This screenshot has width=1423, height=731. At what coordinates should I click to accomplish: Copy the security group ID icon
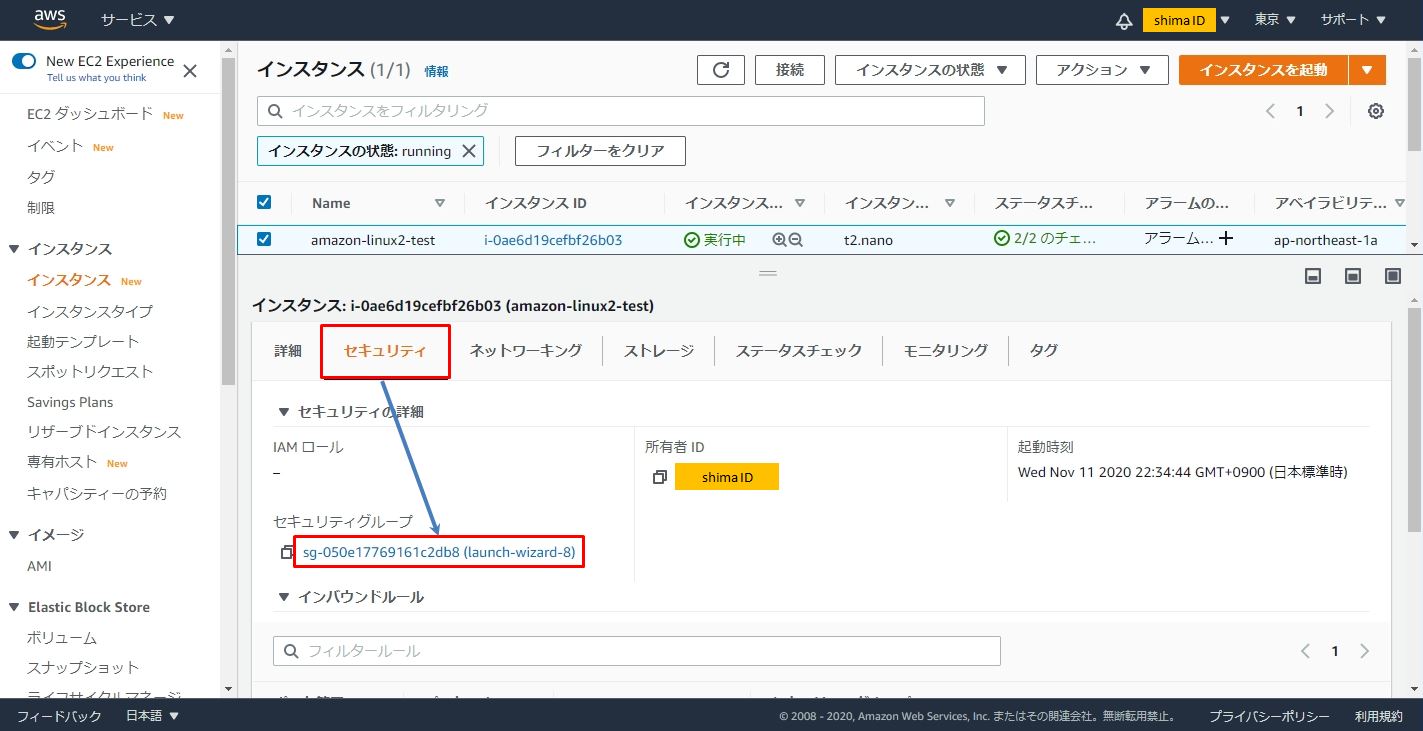(x=287, y=552)
